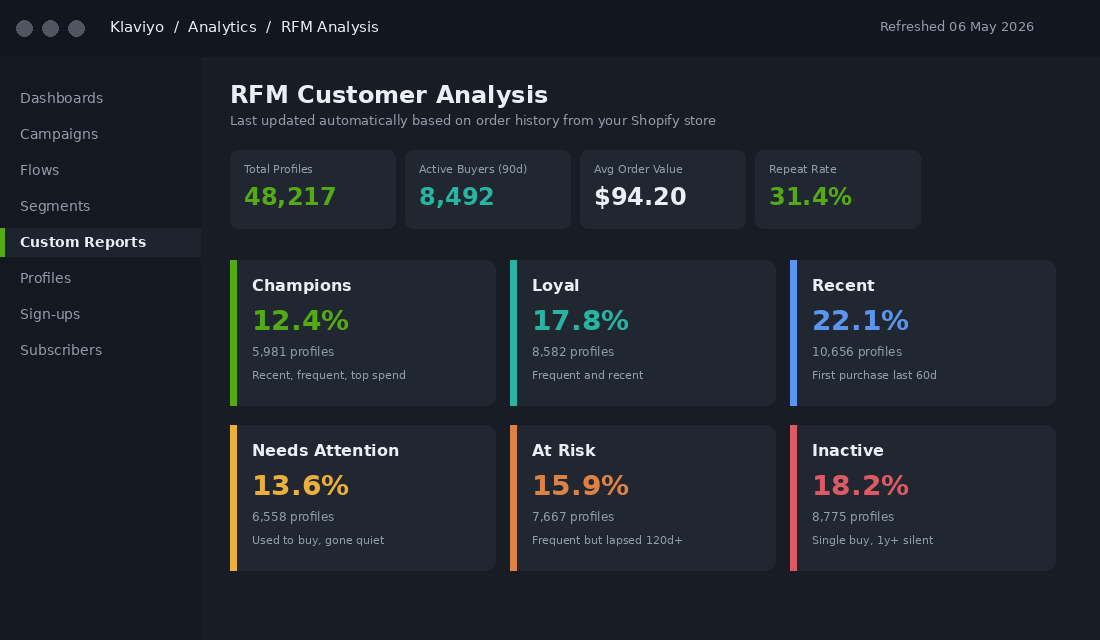1100x640 pixels.
Task: Click the 8,775 profiles count
Action: click(x=853, y=517)
